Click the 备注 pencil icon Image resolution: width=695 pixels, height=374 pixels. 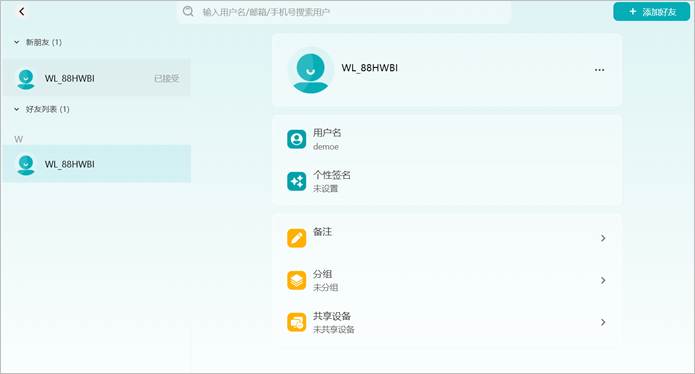297,238
